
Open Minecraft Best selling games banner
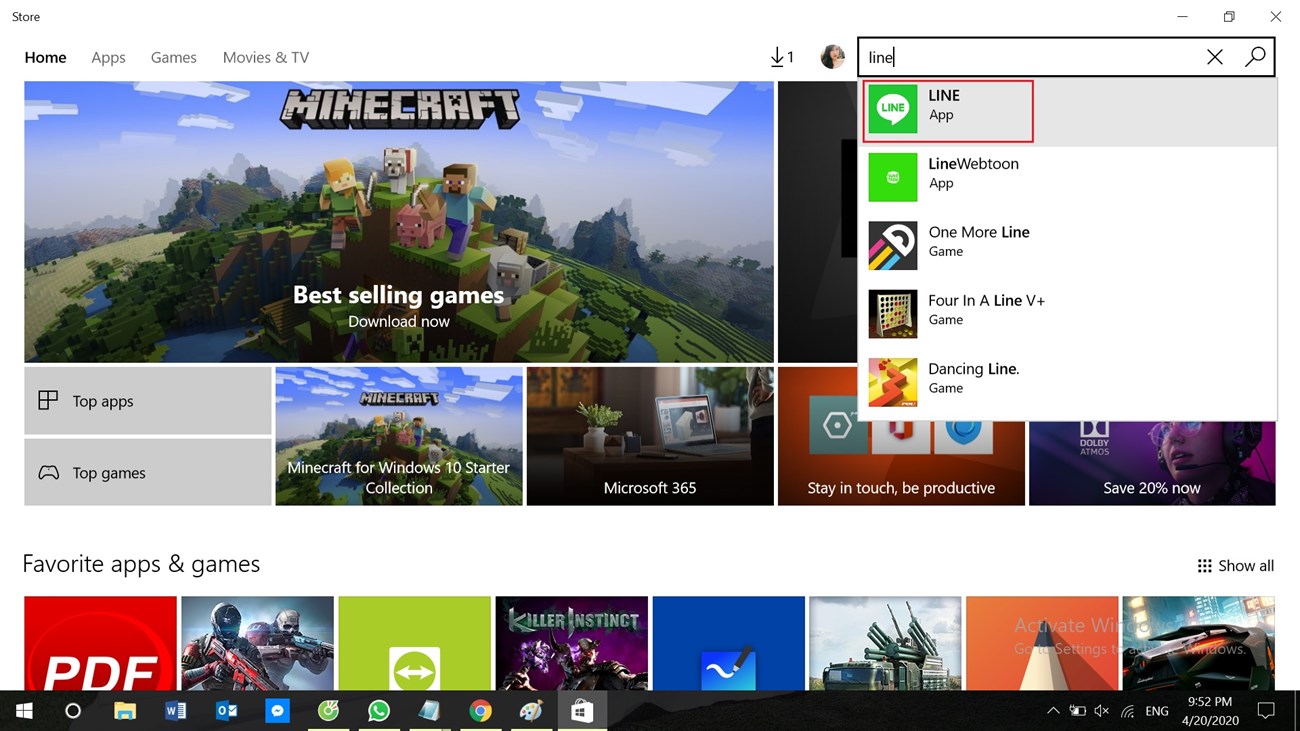pos(399,222)
